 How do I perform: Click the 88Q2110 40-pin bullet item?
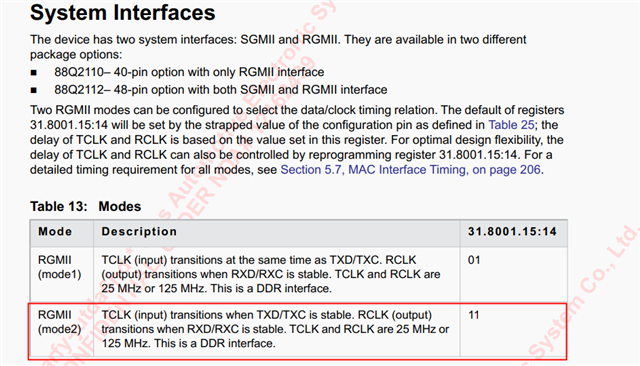coord(189,72)
